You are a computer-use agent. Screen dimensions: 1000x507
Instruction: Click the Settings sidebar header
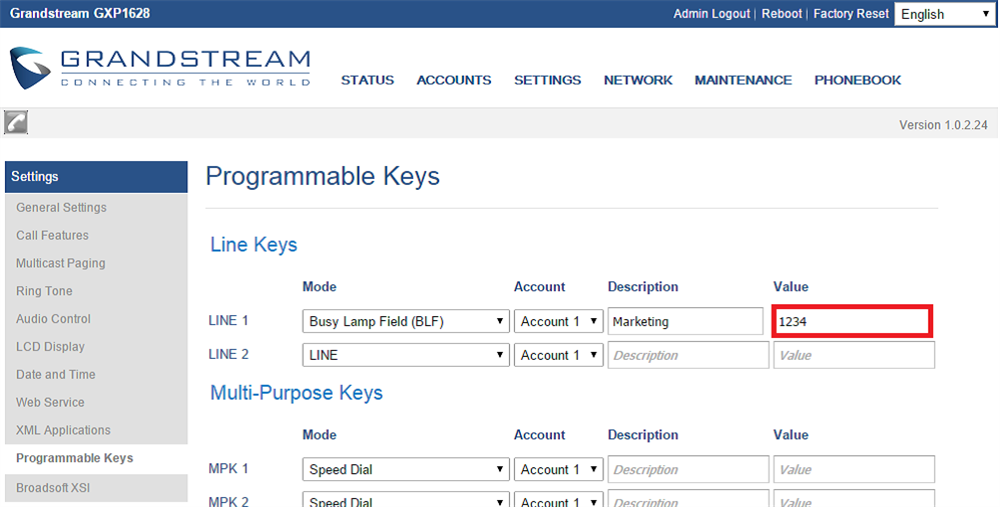click(x=96, y=177)
